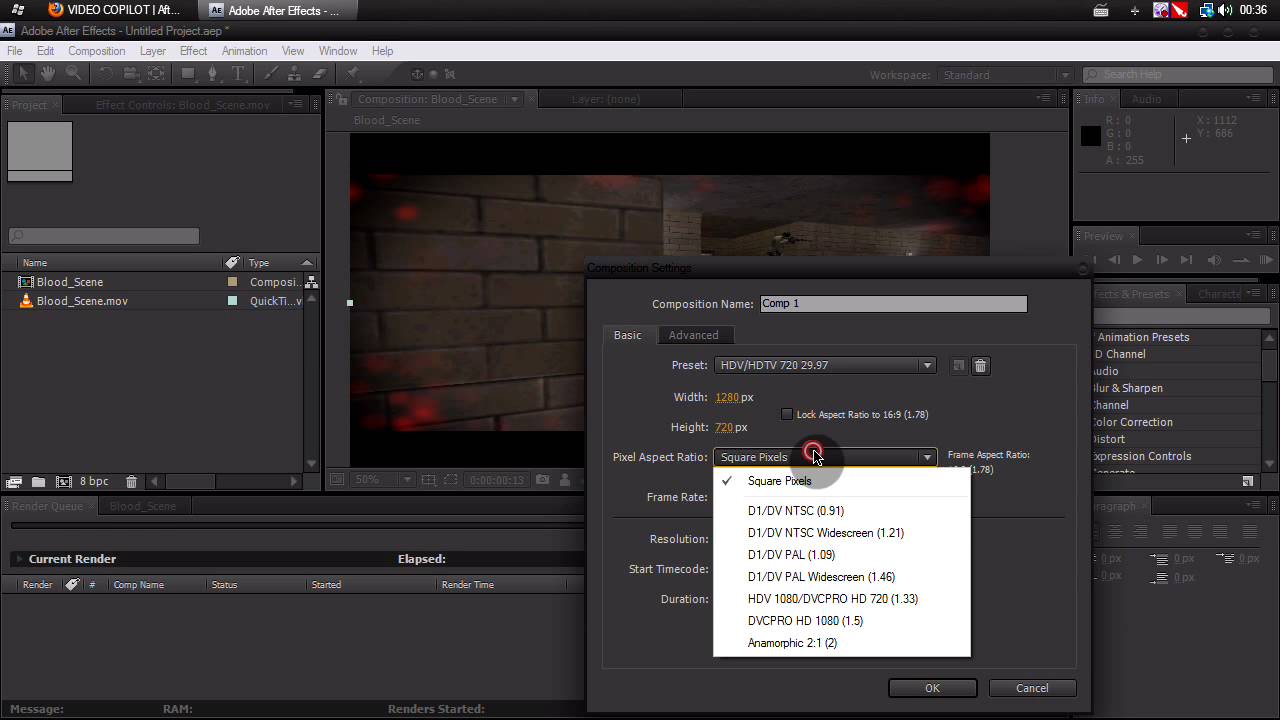Select Blood_Scene.mov in Project panel

[x=82, y=301]
